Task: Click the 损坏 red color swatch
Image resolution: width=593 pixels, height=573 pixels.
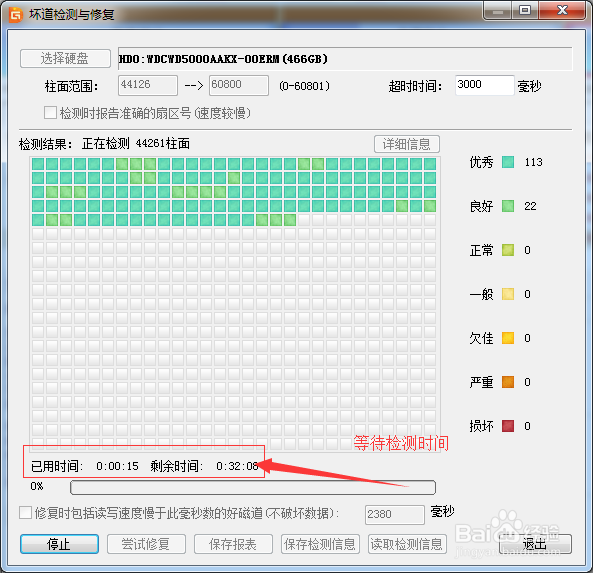Action: tap(508, 426)
